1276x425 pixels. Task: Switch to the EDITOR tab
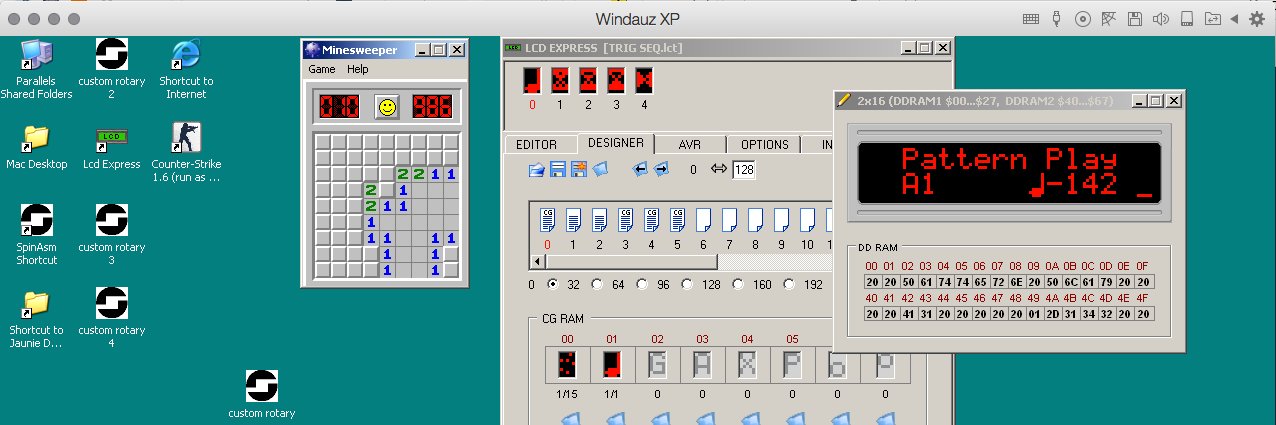537,145
